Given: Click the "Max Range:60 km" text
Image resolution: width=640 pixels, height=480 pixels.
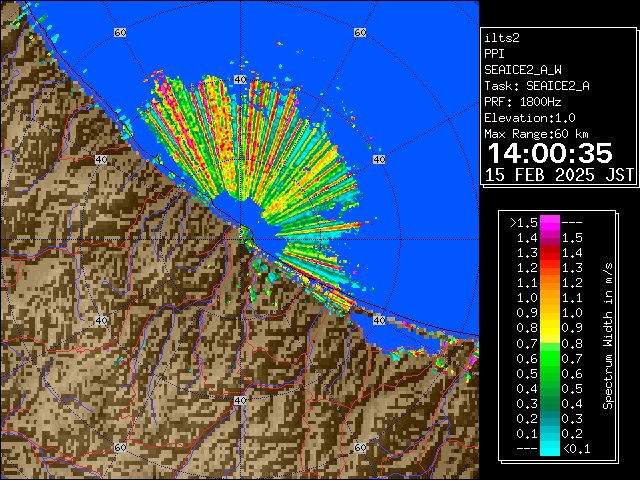Looking at the screenshot, I should click(536, 134).
